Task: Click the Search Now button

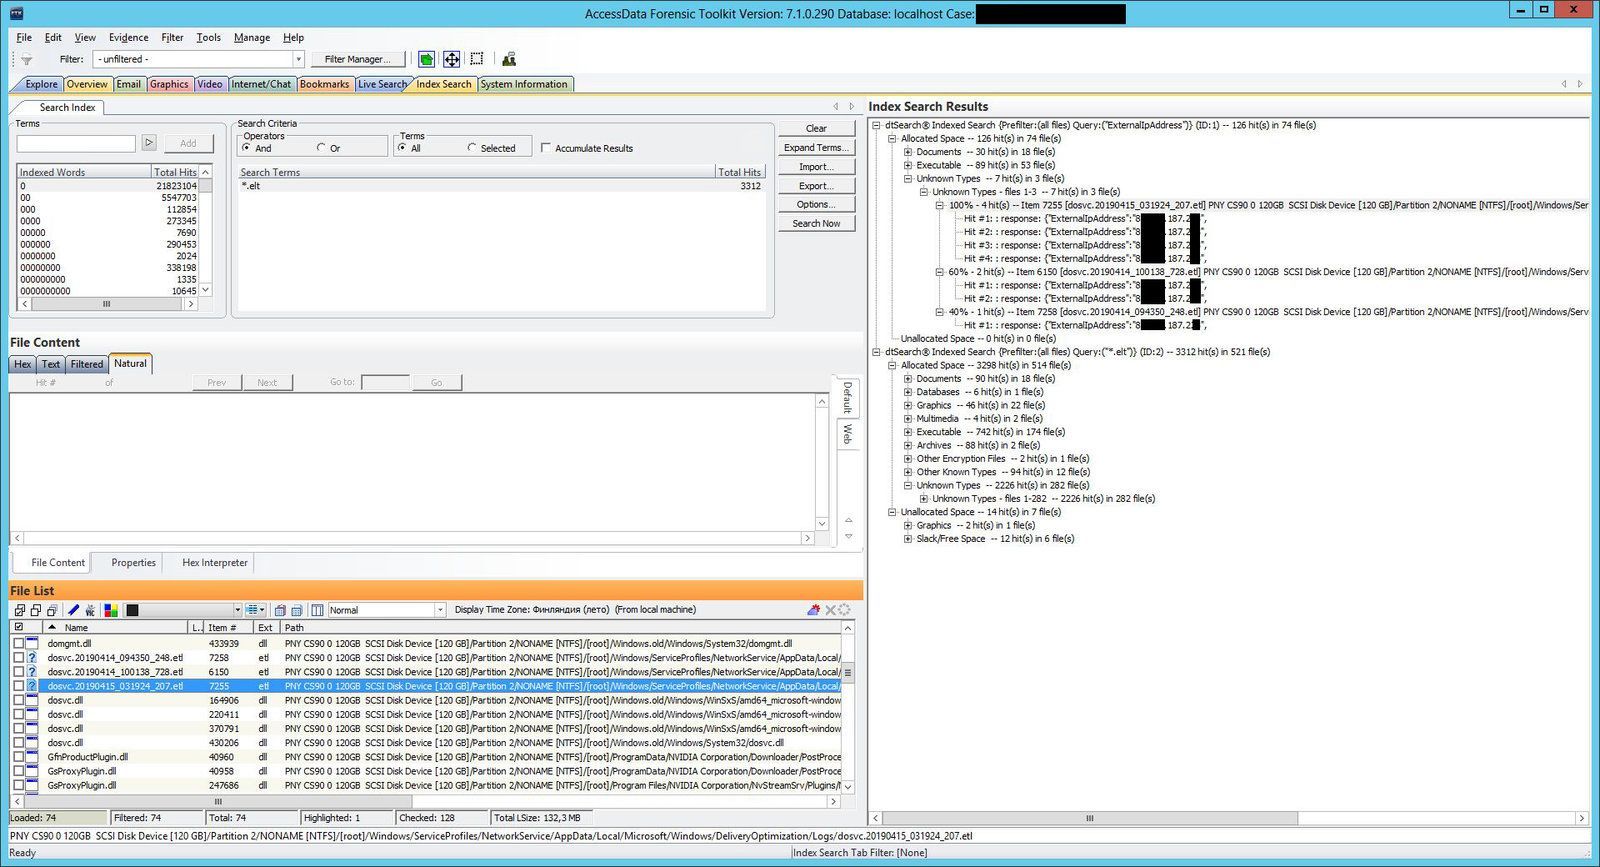Action: (x=816, y=223)
